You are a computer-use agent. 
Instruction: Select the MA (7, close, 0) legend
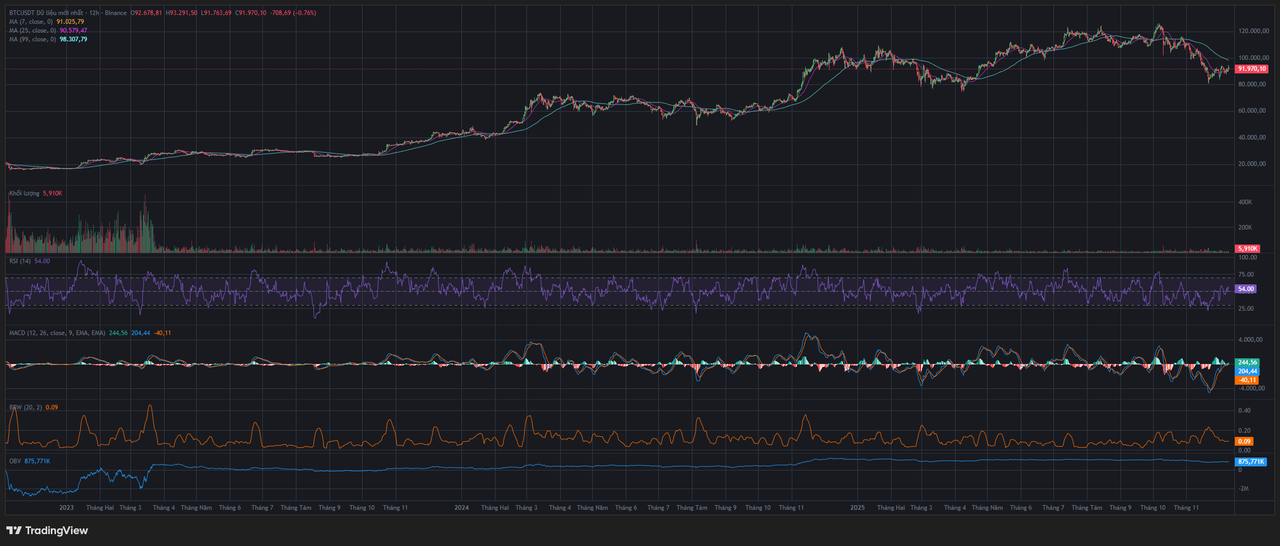[x=33, y=21]
